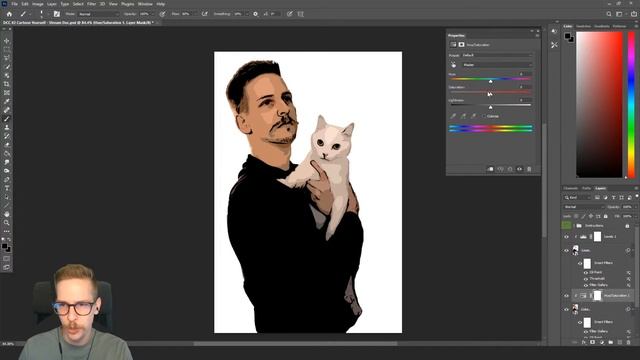Open the File menu
The image size is (640, 360).
[14, 4]
